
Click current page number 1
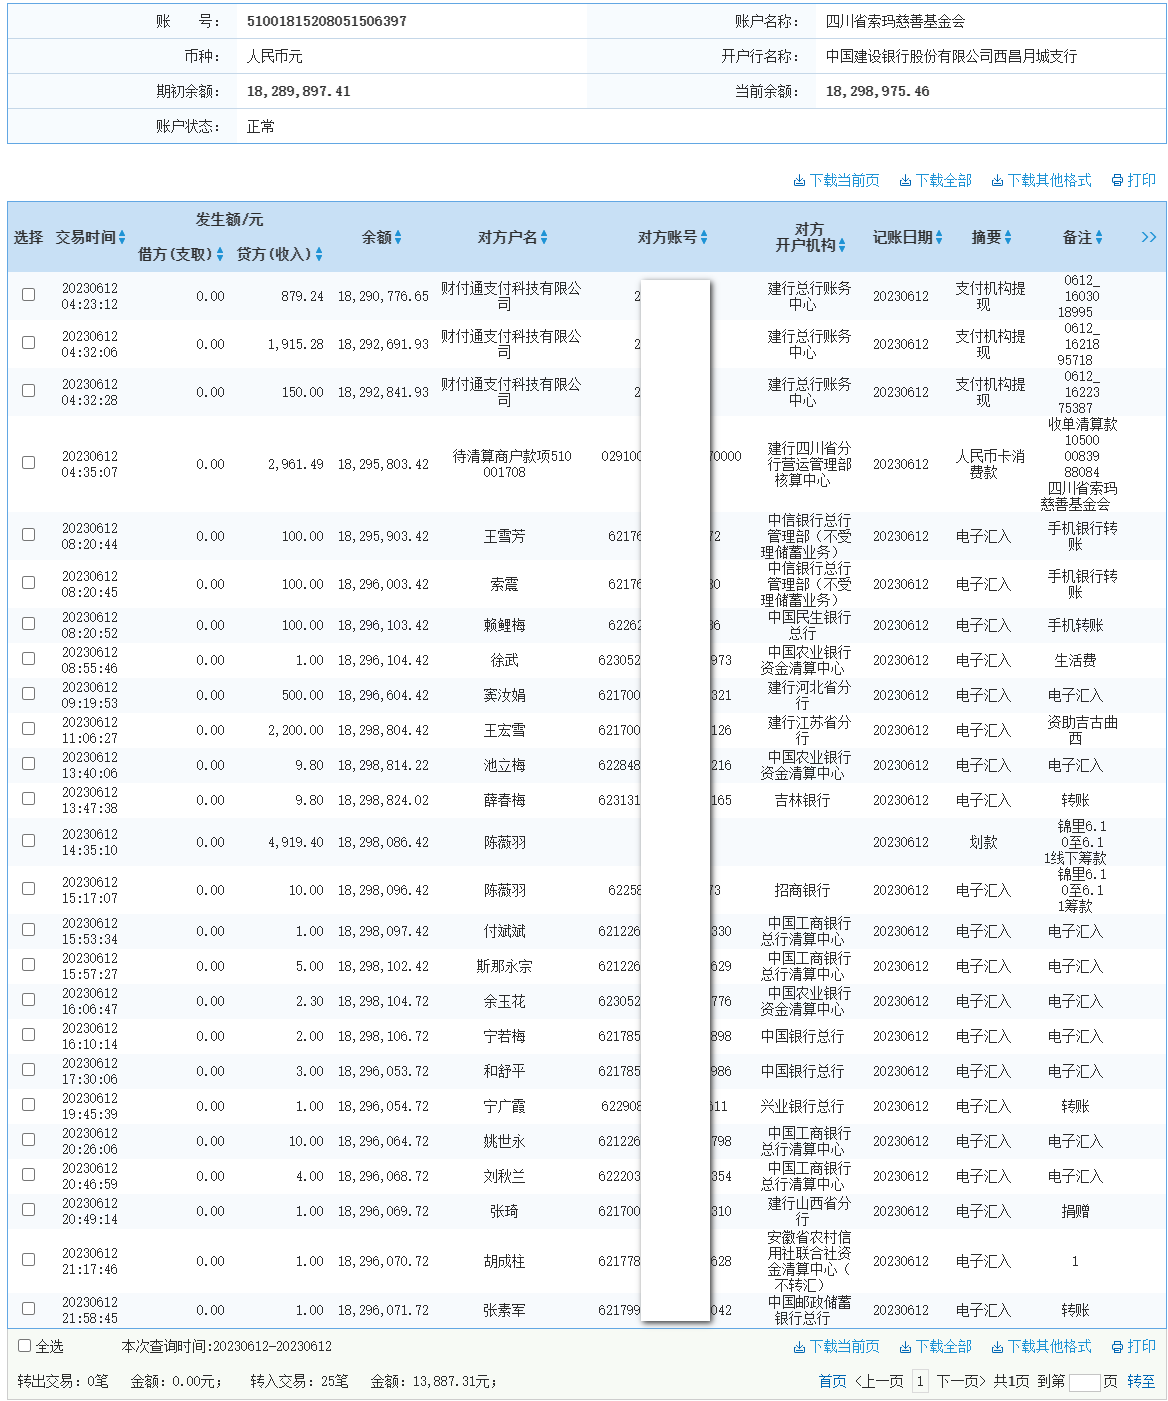tap(920, 1381)
